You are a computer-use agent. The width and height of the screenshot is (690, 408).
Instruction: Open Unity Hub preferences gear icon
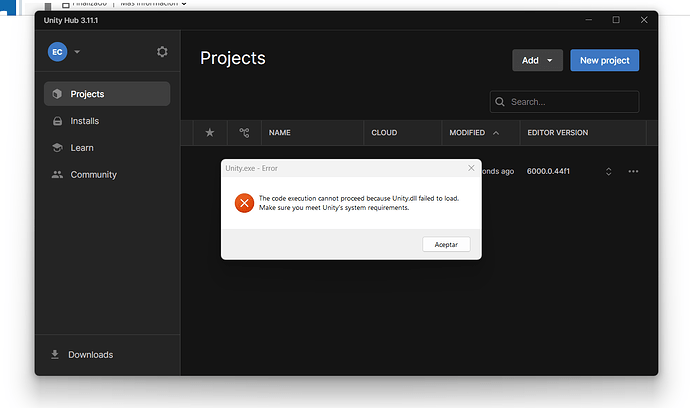tap(162, 52)
